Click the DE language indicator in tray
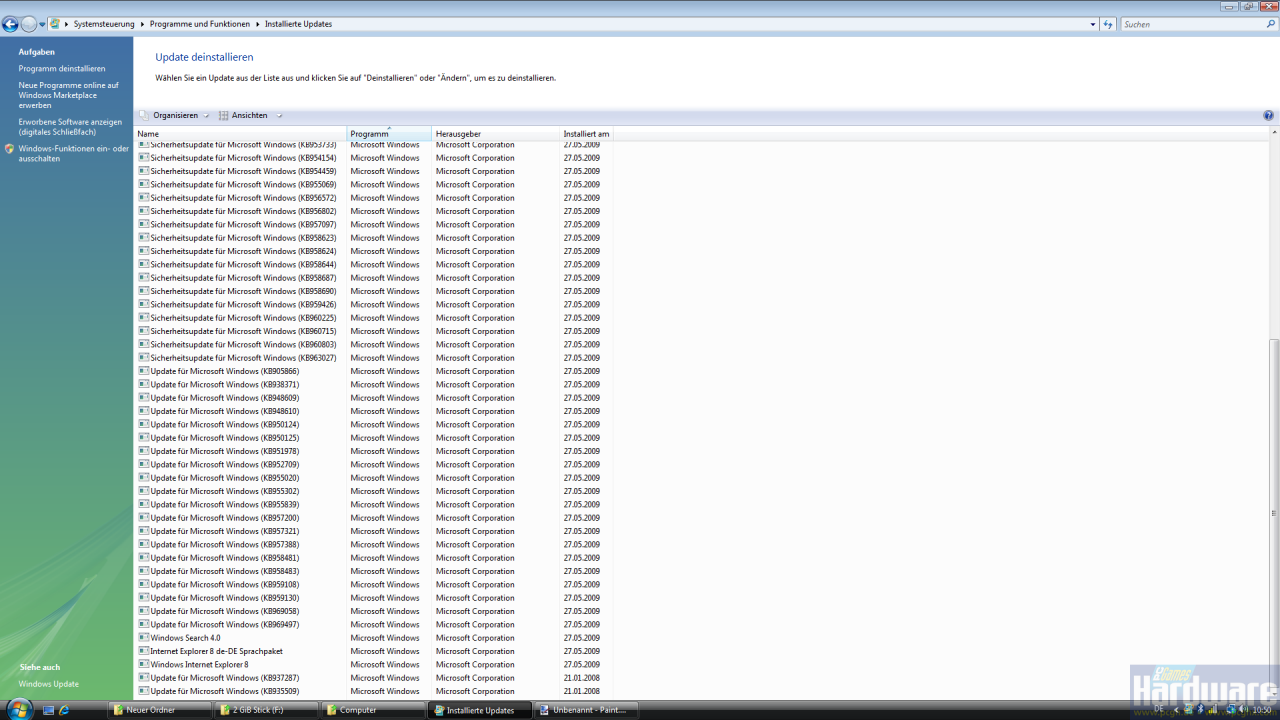This screenshot has height=720, width=1280. click(x=1159, y=709)
